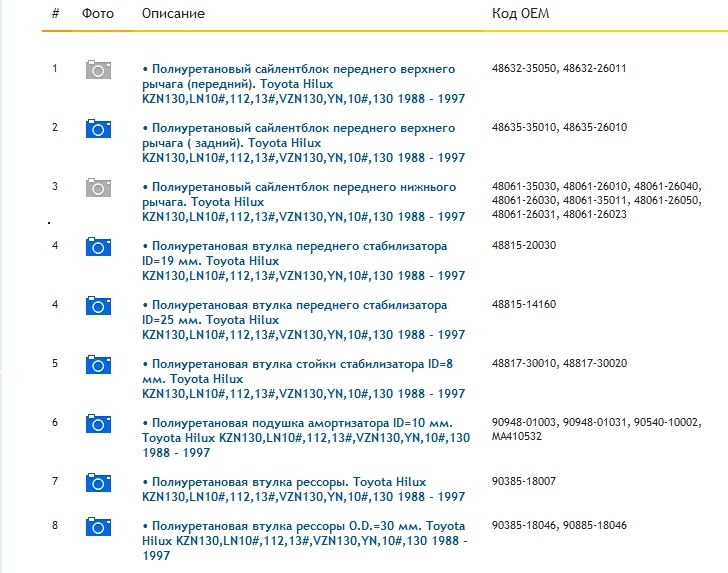Click the # column header
728x573 pixels.
tap(55, 13)
